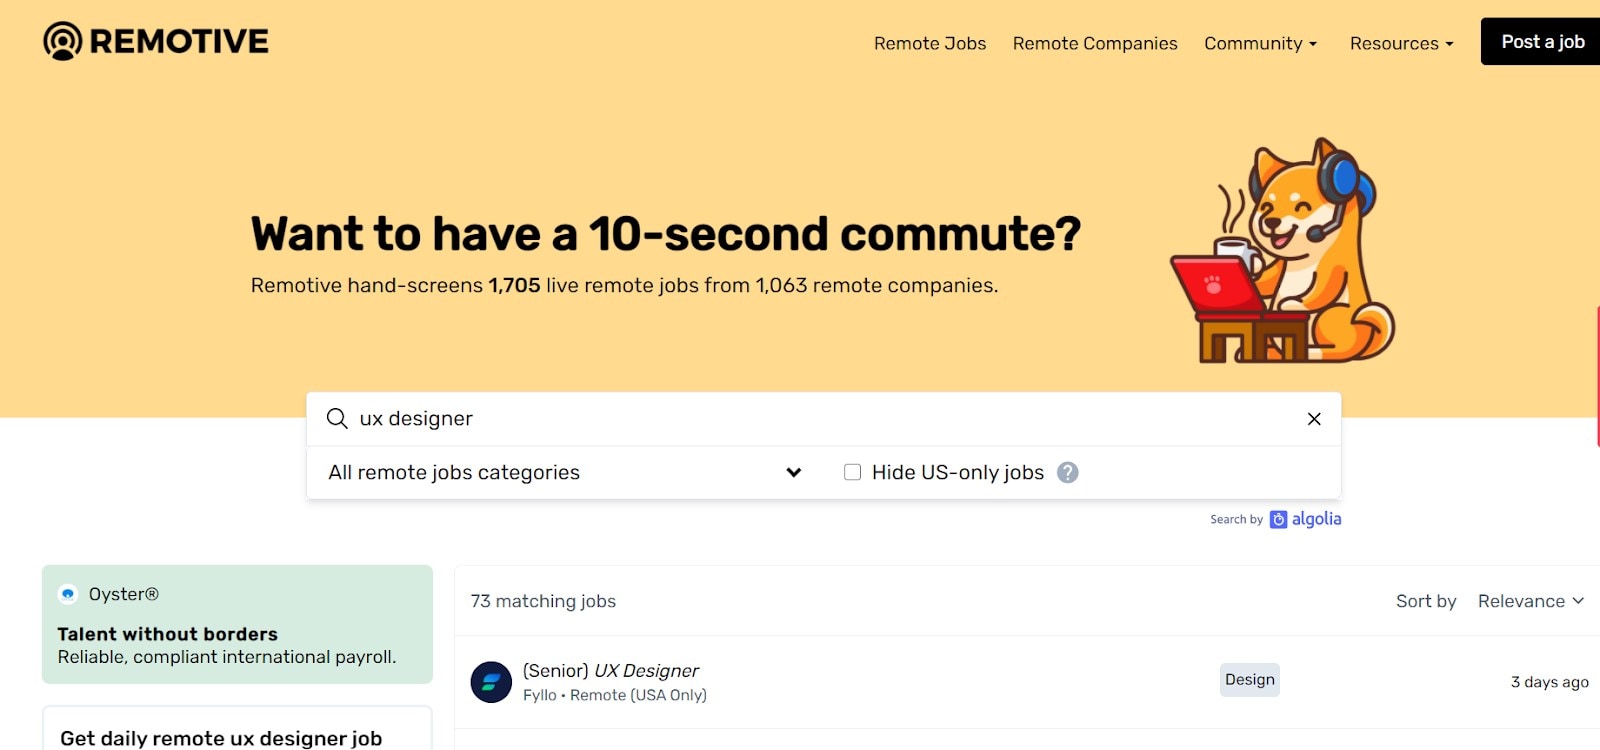Screen dimensions: 1600x750
Task: Click the Post a job button
Action: [x=1541, y=42]
